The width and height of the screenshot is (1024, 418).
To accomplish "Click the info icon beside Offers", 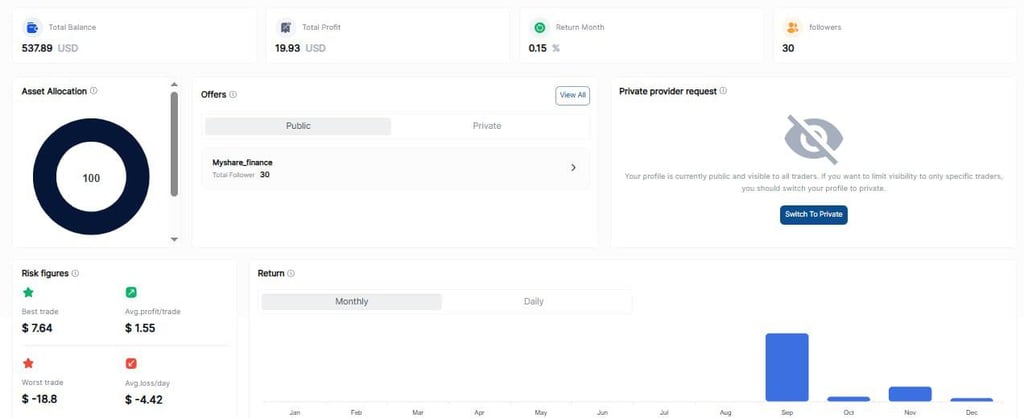I will point(233,95).
